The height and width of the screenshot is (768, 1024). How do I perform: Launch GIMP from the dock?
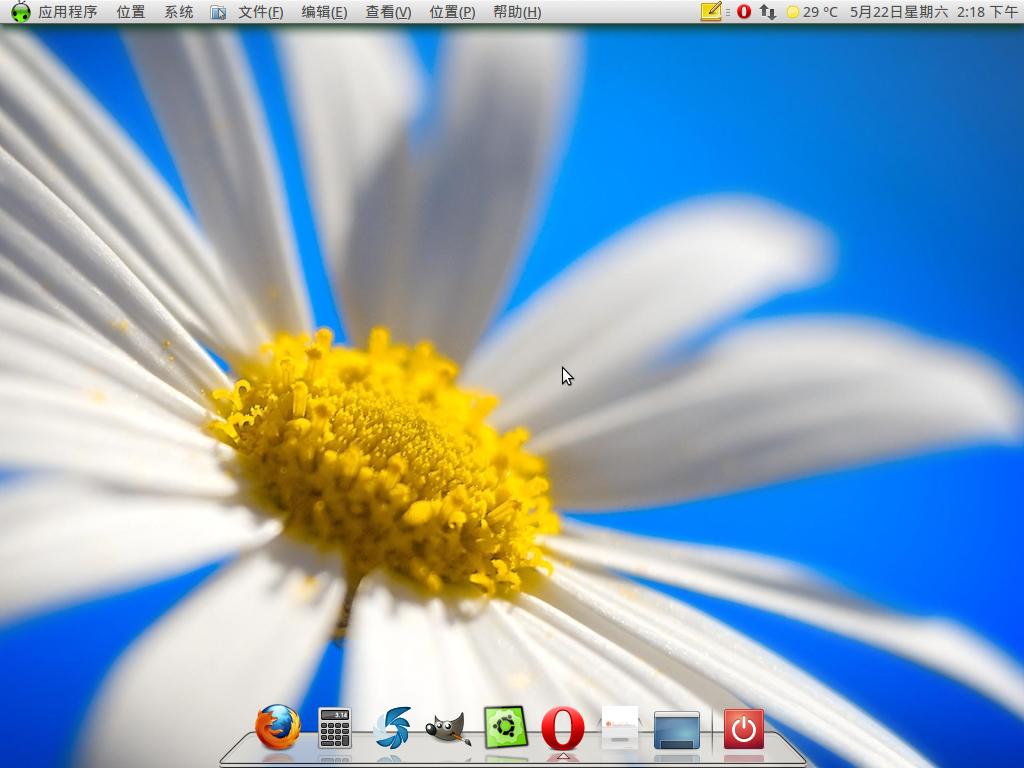click(x=448, y=728)
